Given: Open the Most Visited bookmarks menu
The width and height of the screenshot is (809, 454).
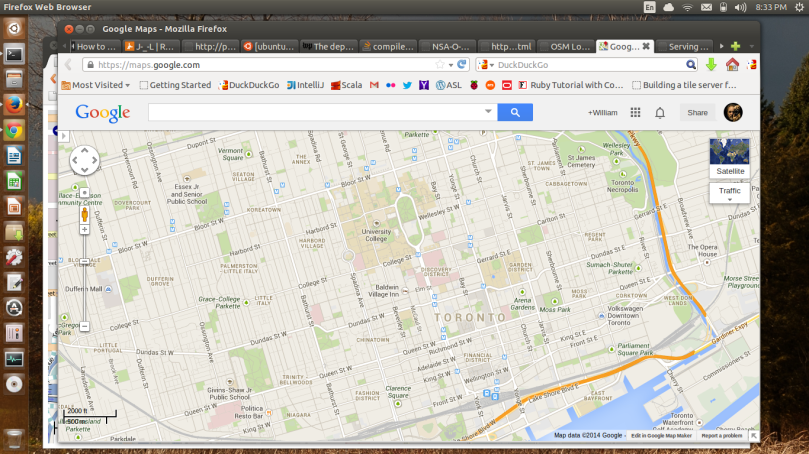Looking at the screenshot, I should 95,85.
